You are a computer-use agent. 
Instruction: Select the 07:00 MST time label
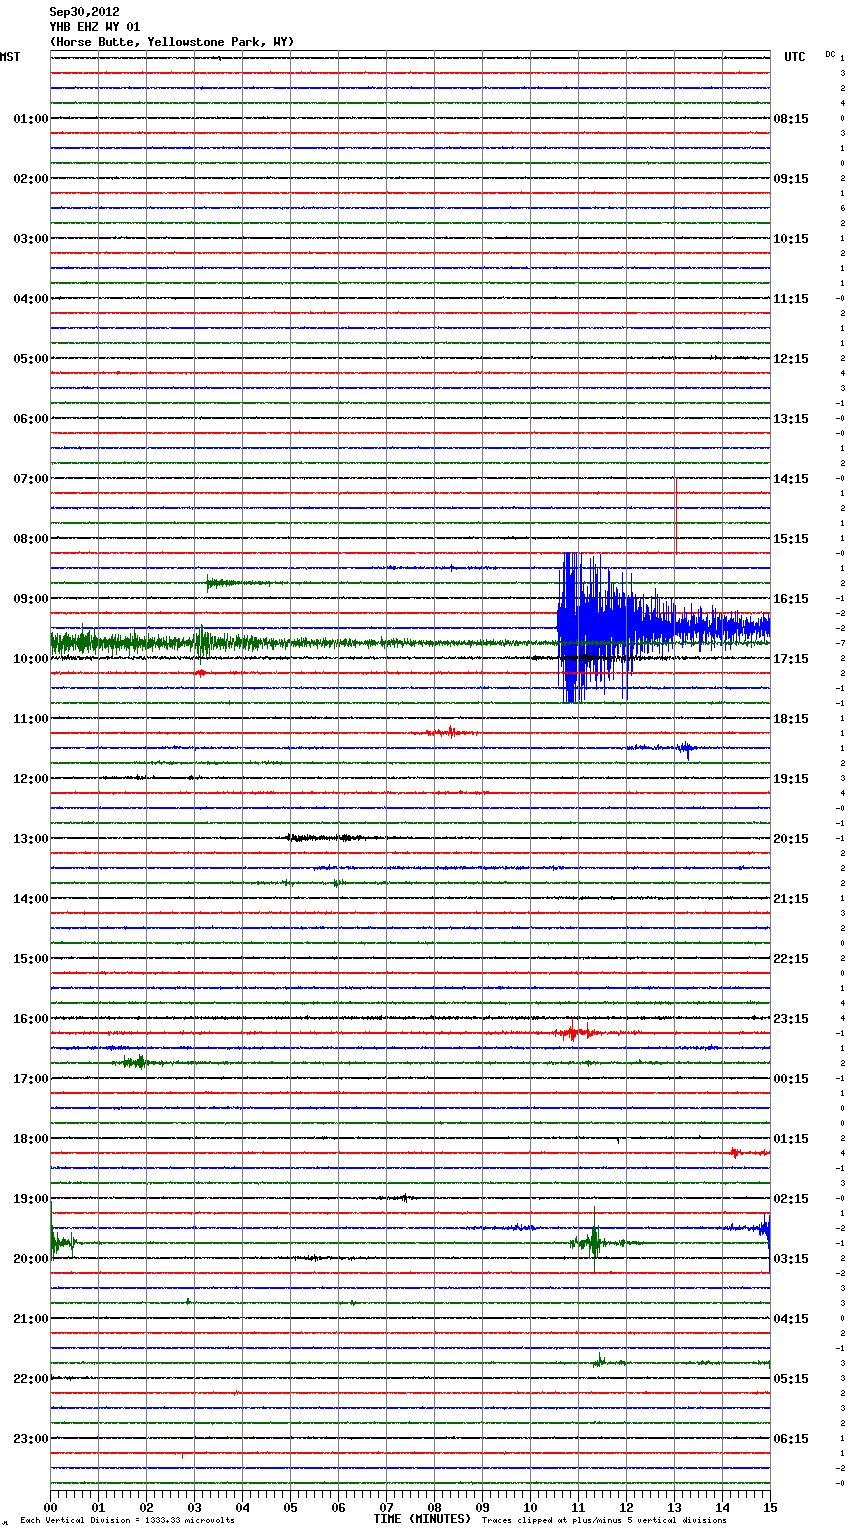pyautogui.click(x=31, y=479)
